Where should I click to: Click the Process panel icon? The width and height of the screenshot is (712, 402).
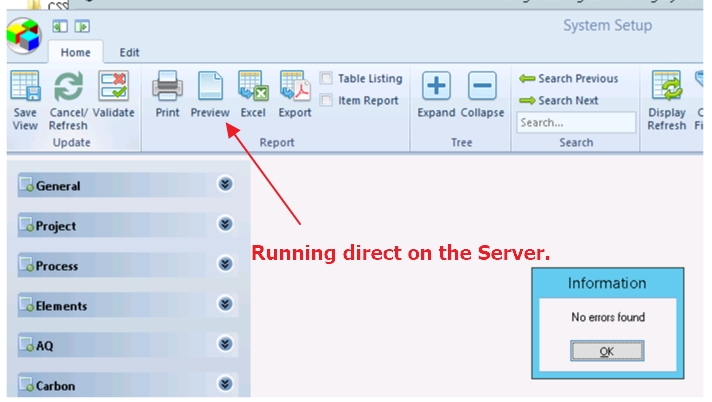tap(27, 264)
